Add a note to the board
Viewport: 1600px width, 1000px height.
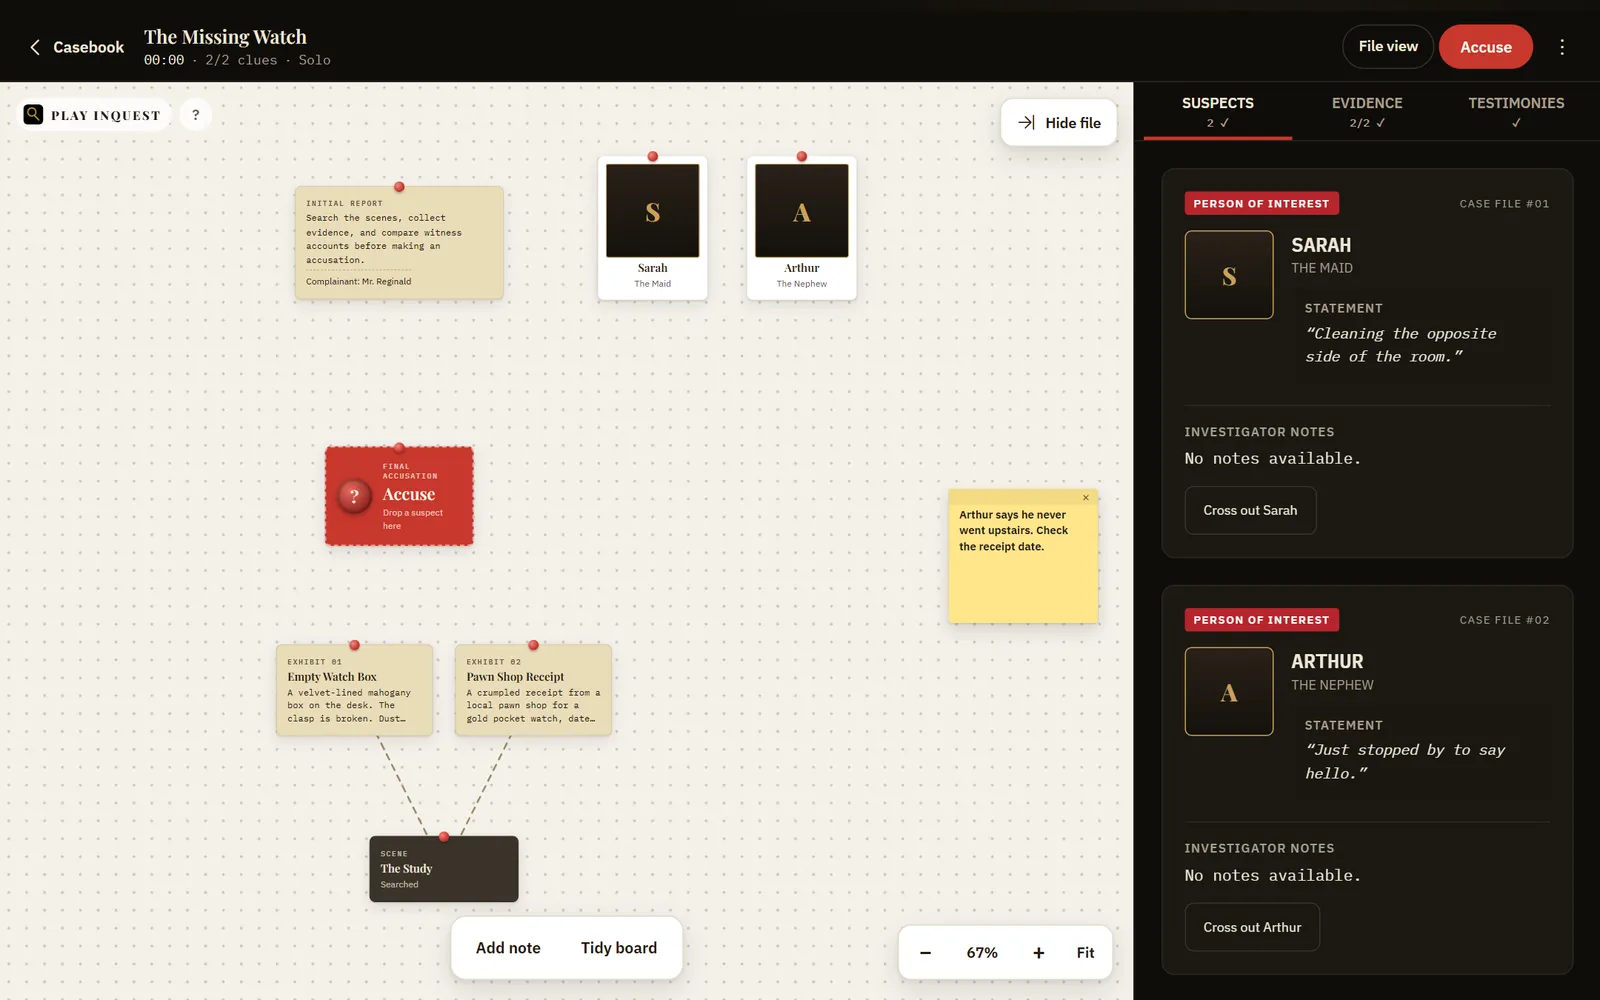(508, 948)
